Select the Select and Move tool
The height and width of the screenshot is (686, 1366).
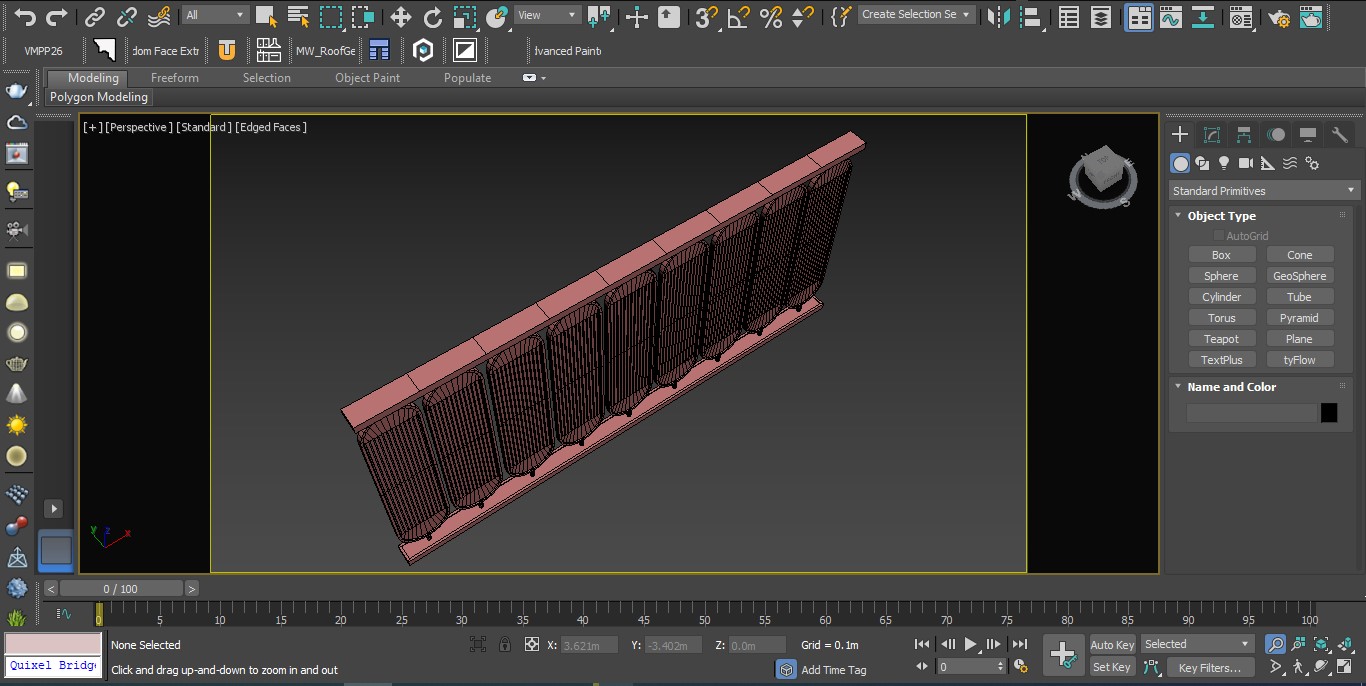click(x=400, y=16)
